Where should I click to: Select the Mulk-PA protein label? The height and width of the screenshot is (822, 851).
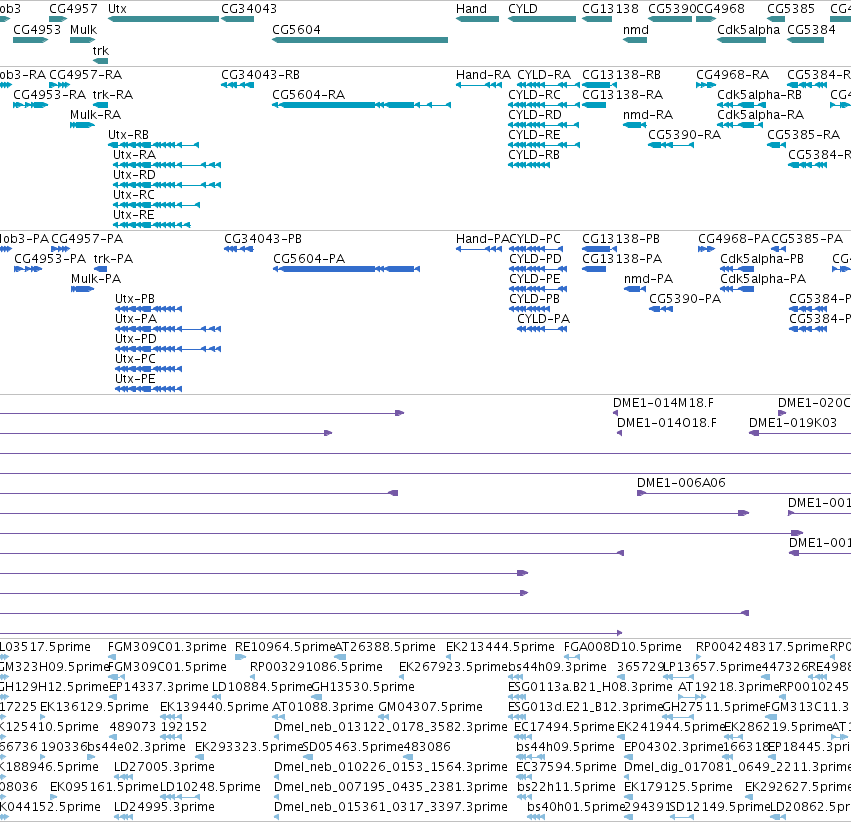click(96, 279)
